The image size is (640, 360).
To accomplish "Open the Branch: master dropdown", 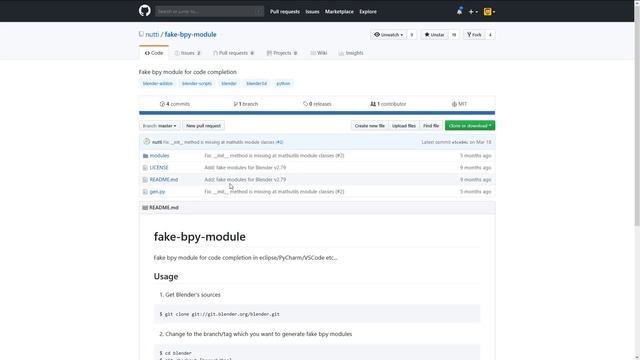I will pos(160,126).
